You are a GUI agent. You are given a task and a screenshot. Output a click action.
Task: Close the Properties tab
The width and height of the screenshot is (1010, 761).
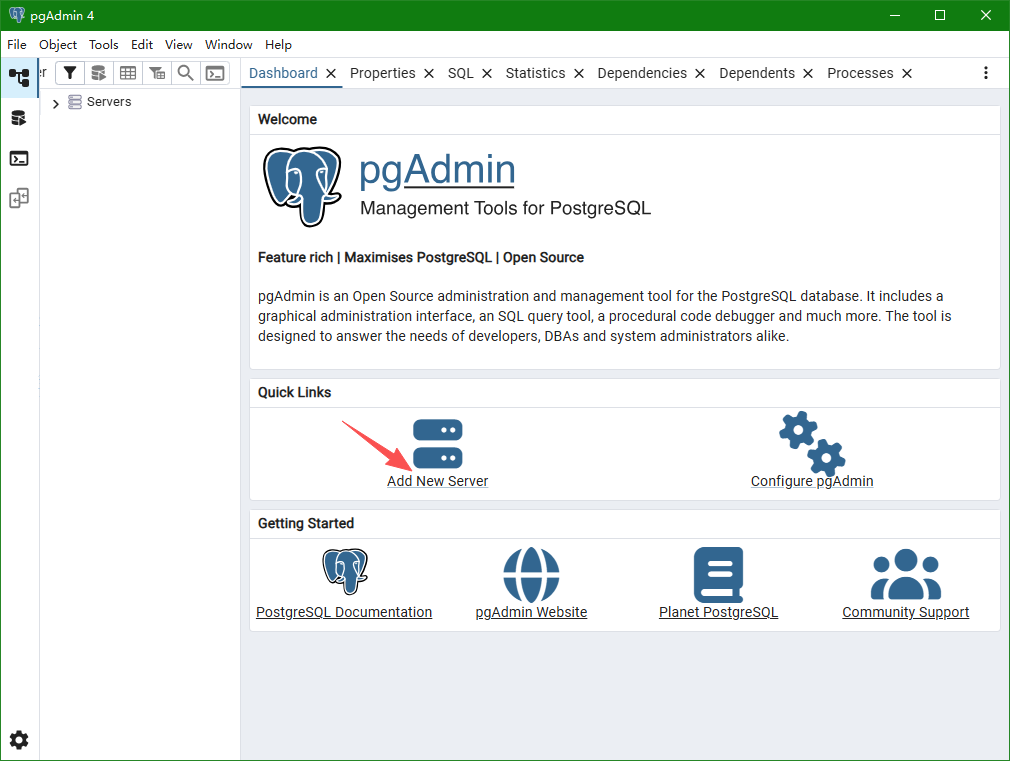point(429,73)
